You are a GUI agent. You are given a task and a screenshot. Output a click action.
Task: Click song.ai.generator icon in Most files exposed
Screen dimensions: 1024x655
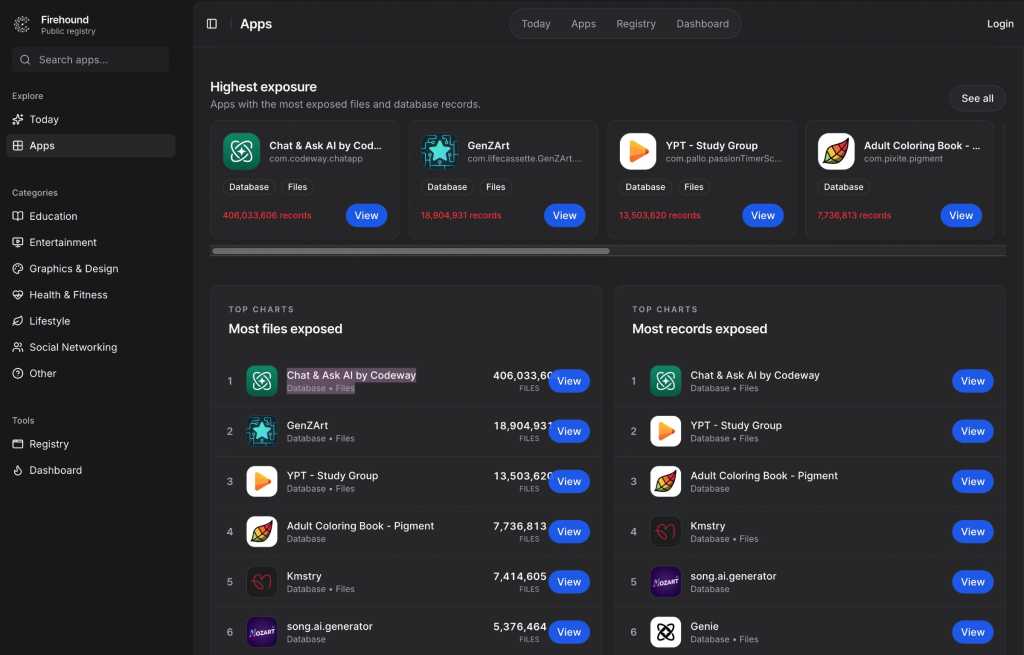coord(262,632)
